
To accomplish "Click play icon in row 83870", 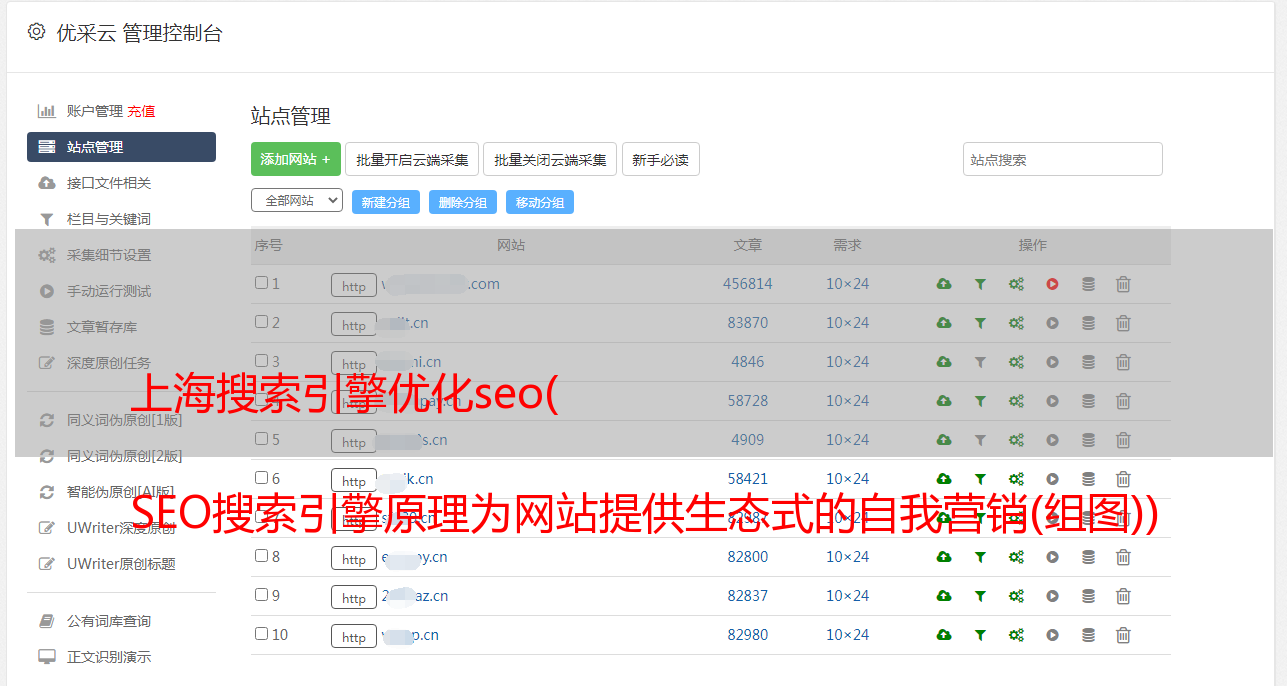I will (x=1052, y=323).
